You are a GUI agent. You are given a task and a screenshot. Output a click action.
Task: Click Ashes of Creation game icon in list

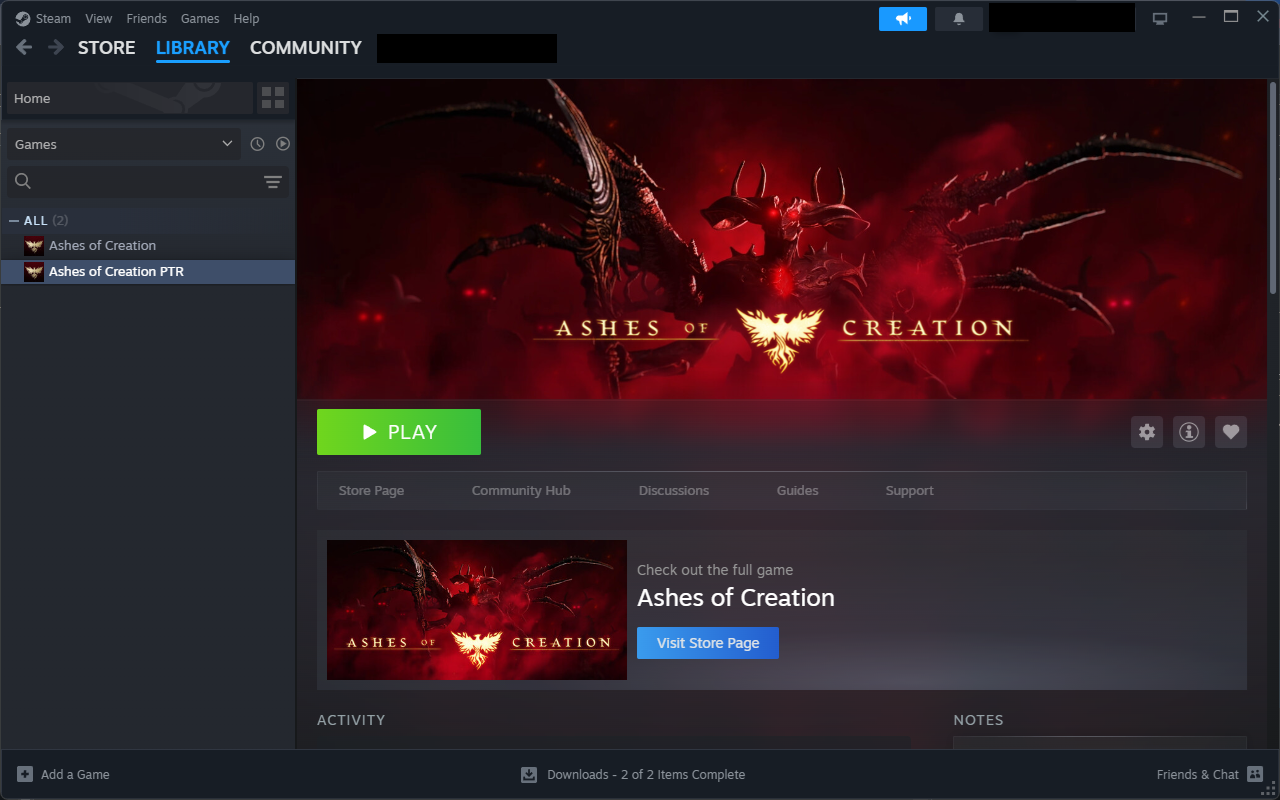tap(34, 246)
